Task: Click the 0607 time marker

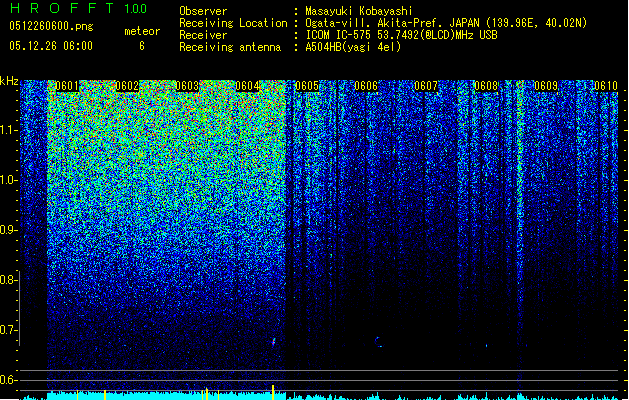Action: [x=426, y=86]
